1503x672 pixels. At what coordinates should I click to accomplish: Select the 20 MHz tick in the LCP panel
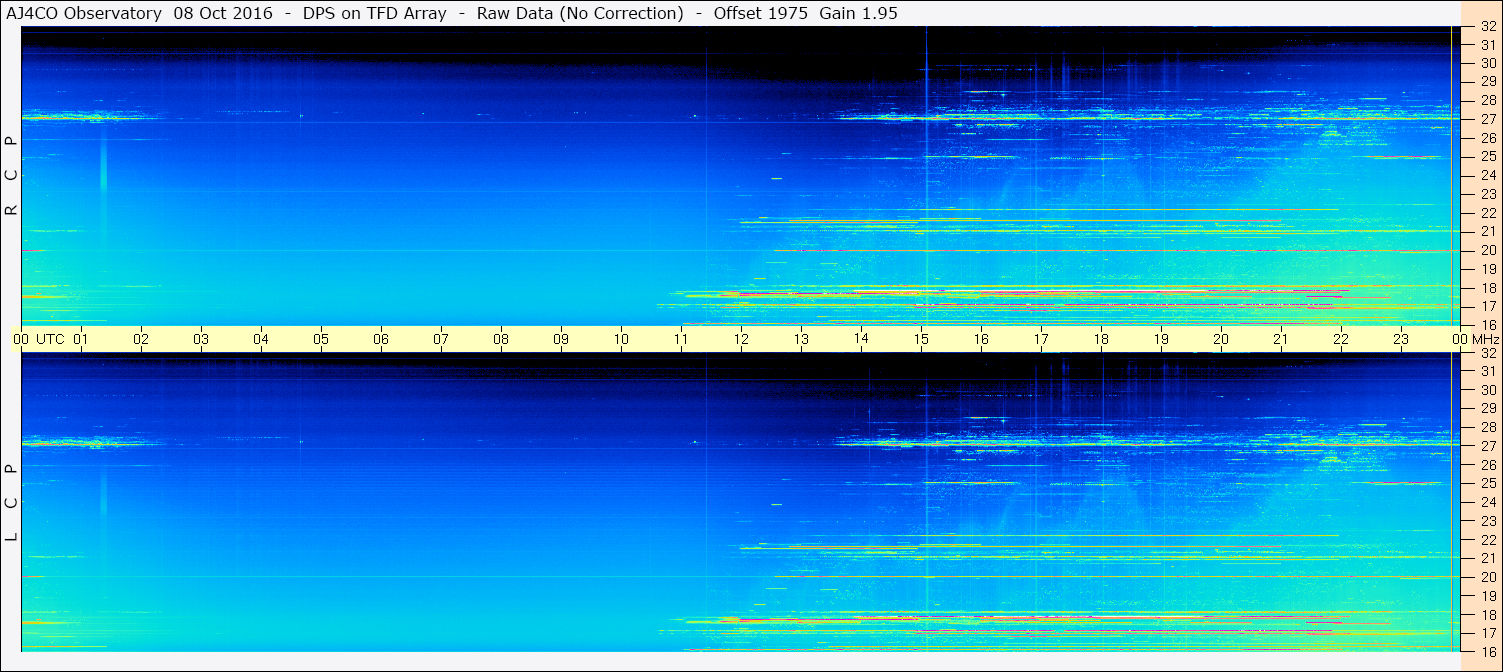tap(1488, 577)
